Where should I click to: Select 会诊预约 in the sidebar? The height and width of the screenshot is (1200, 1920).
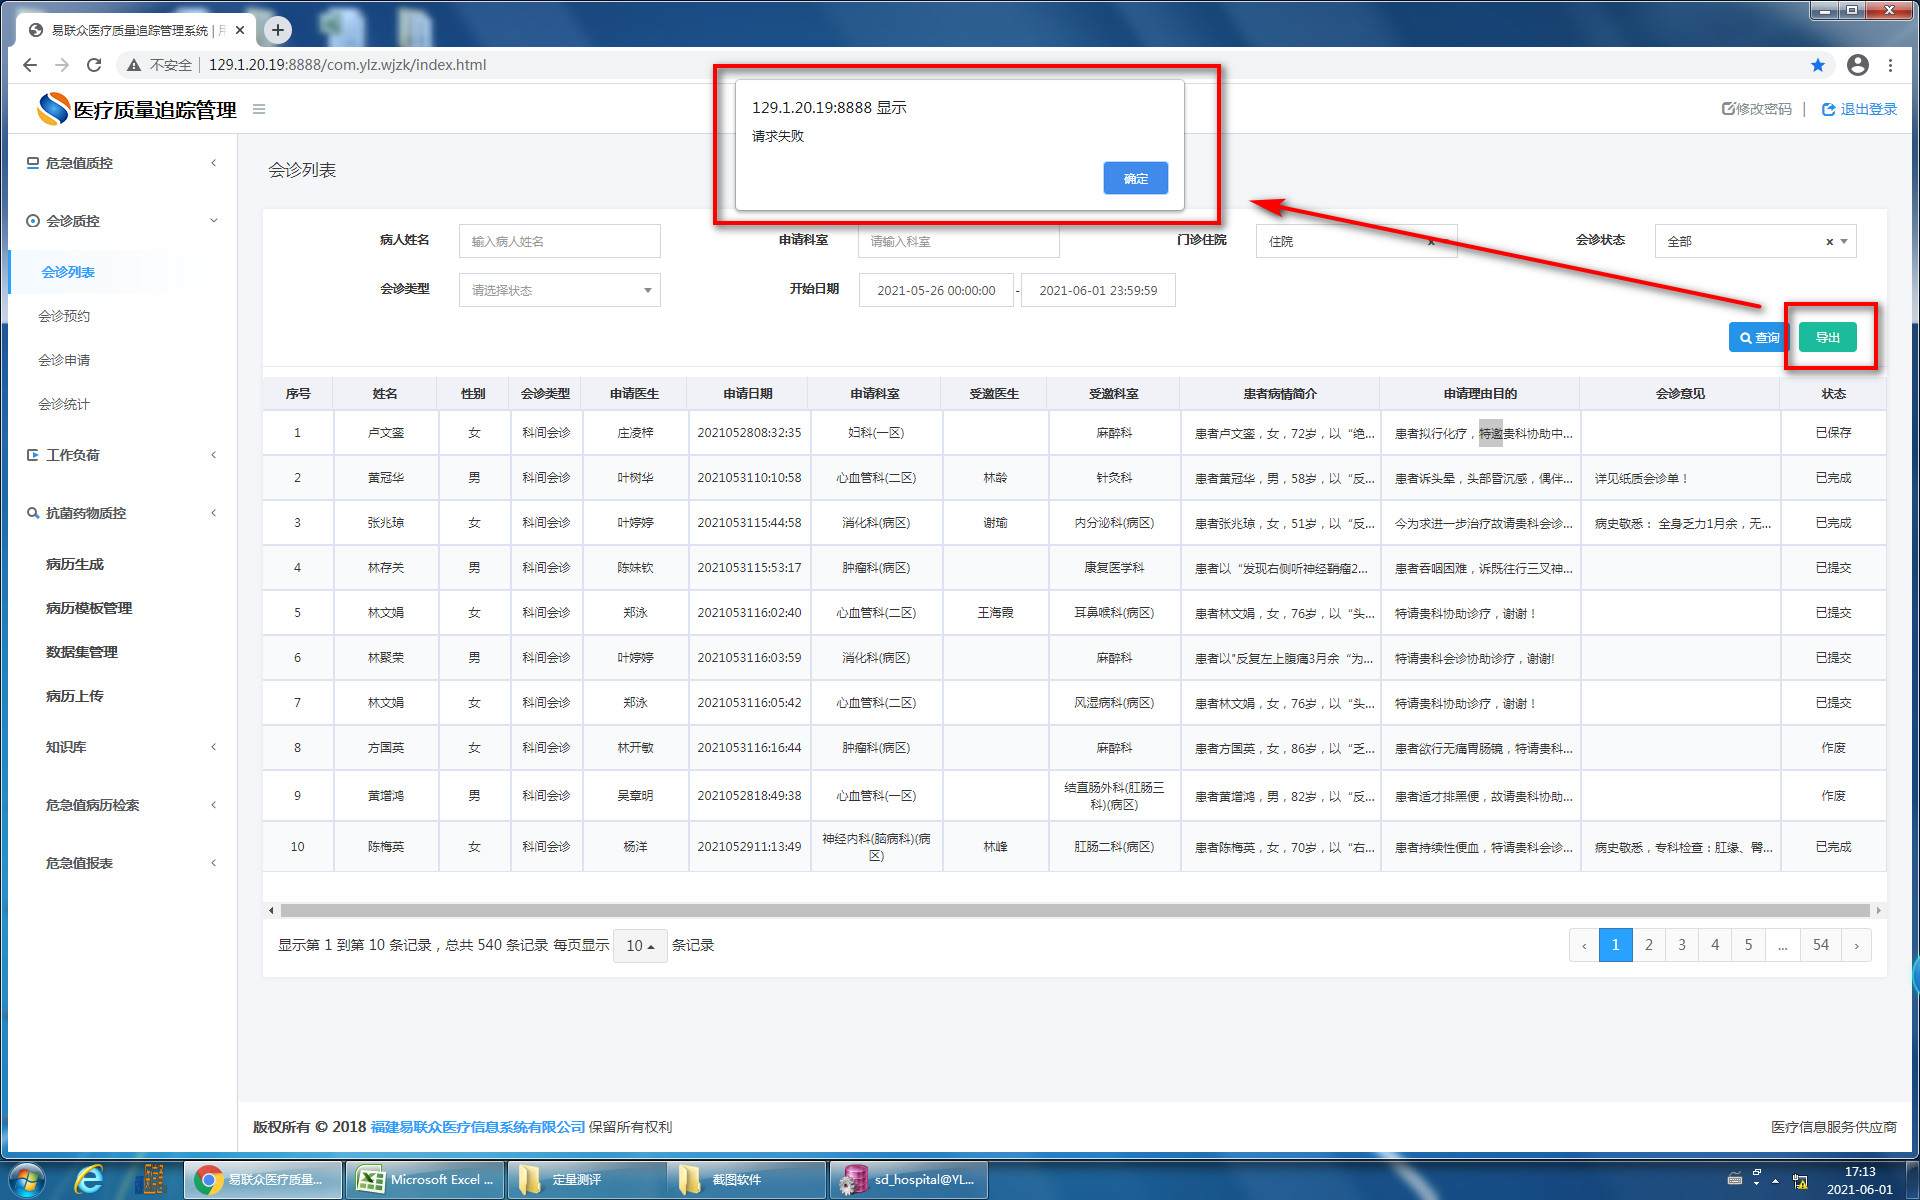point(64,316)
